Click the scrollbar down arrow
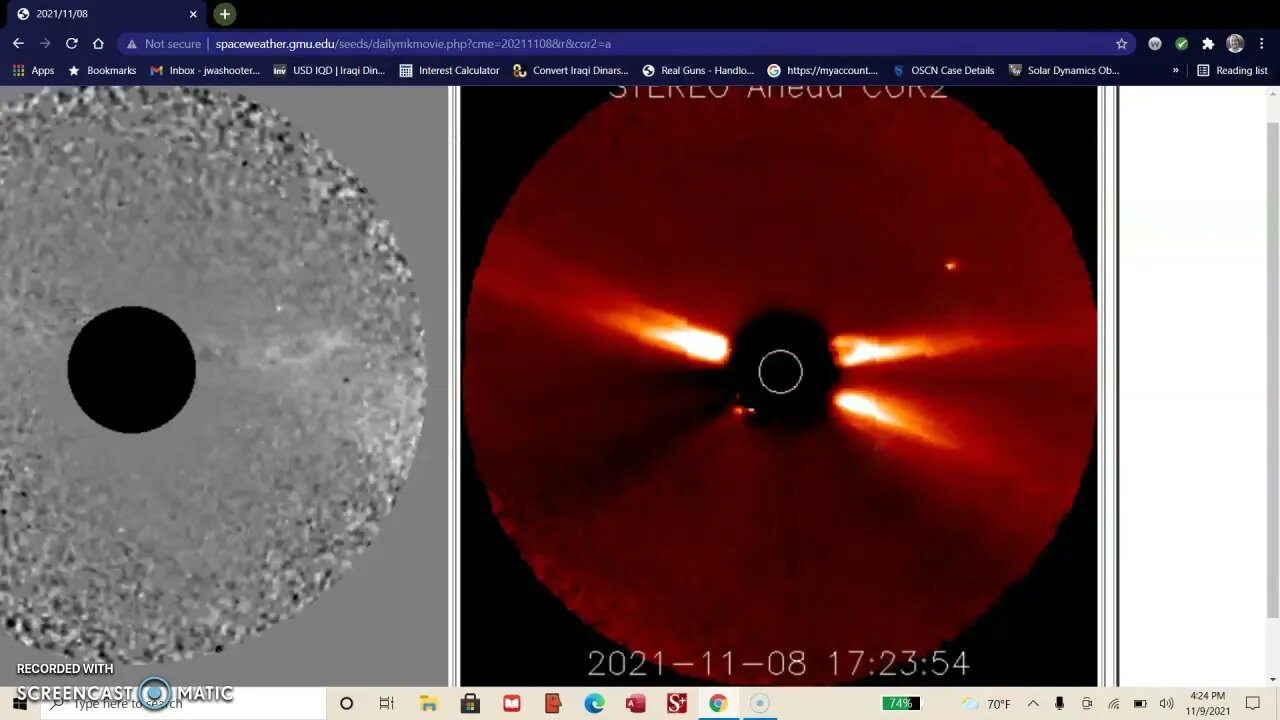 (1272, 679)
